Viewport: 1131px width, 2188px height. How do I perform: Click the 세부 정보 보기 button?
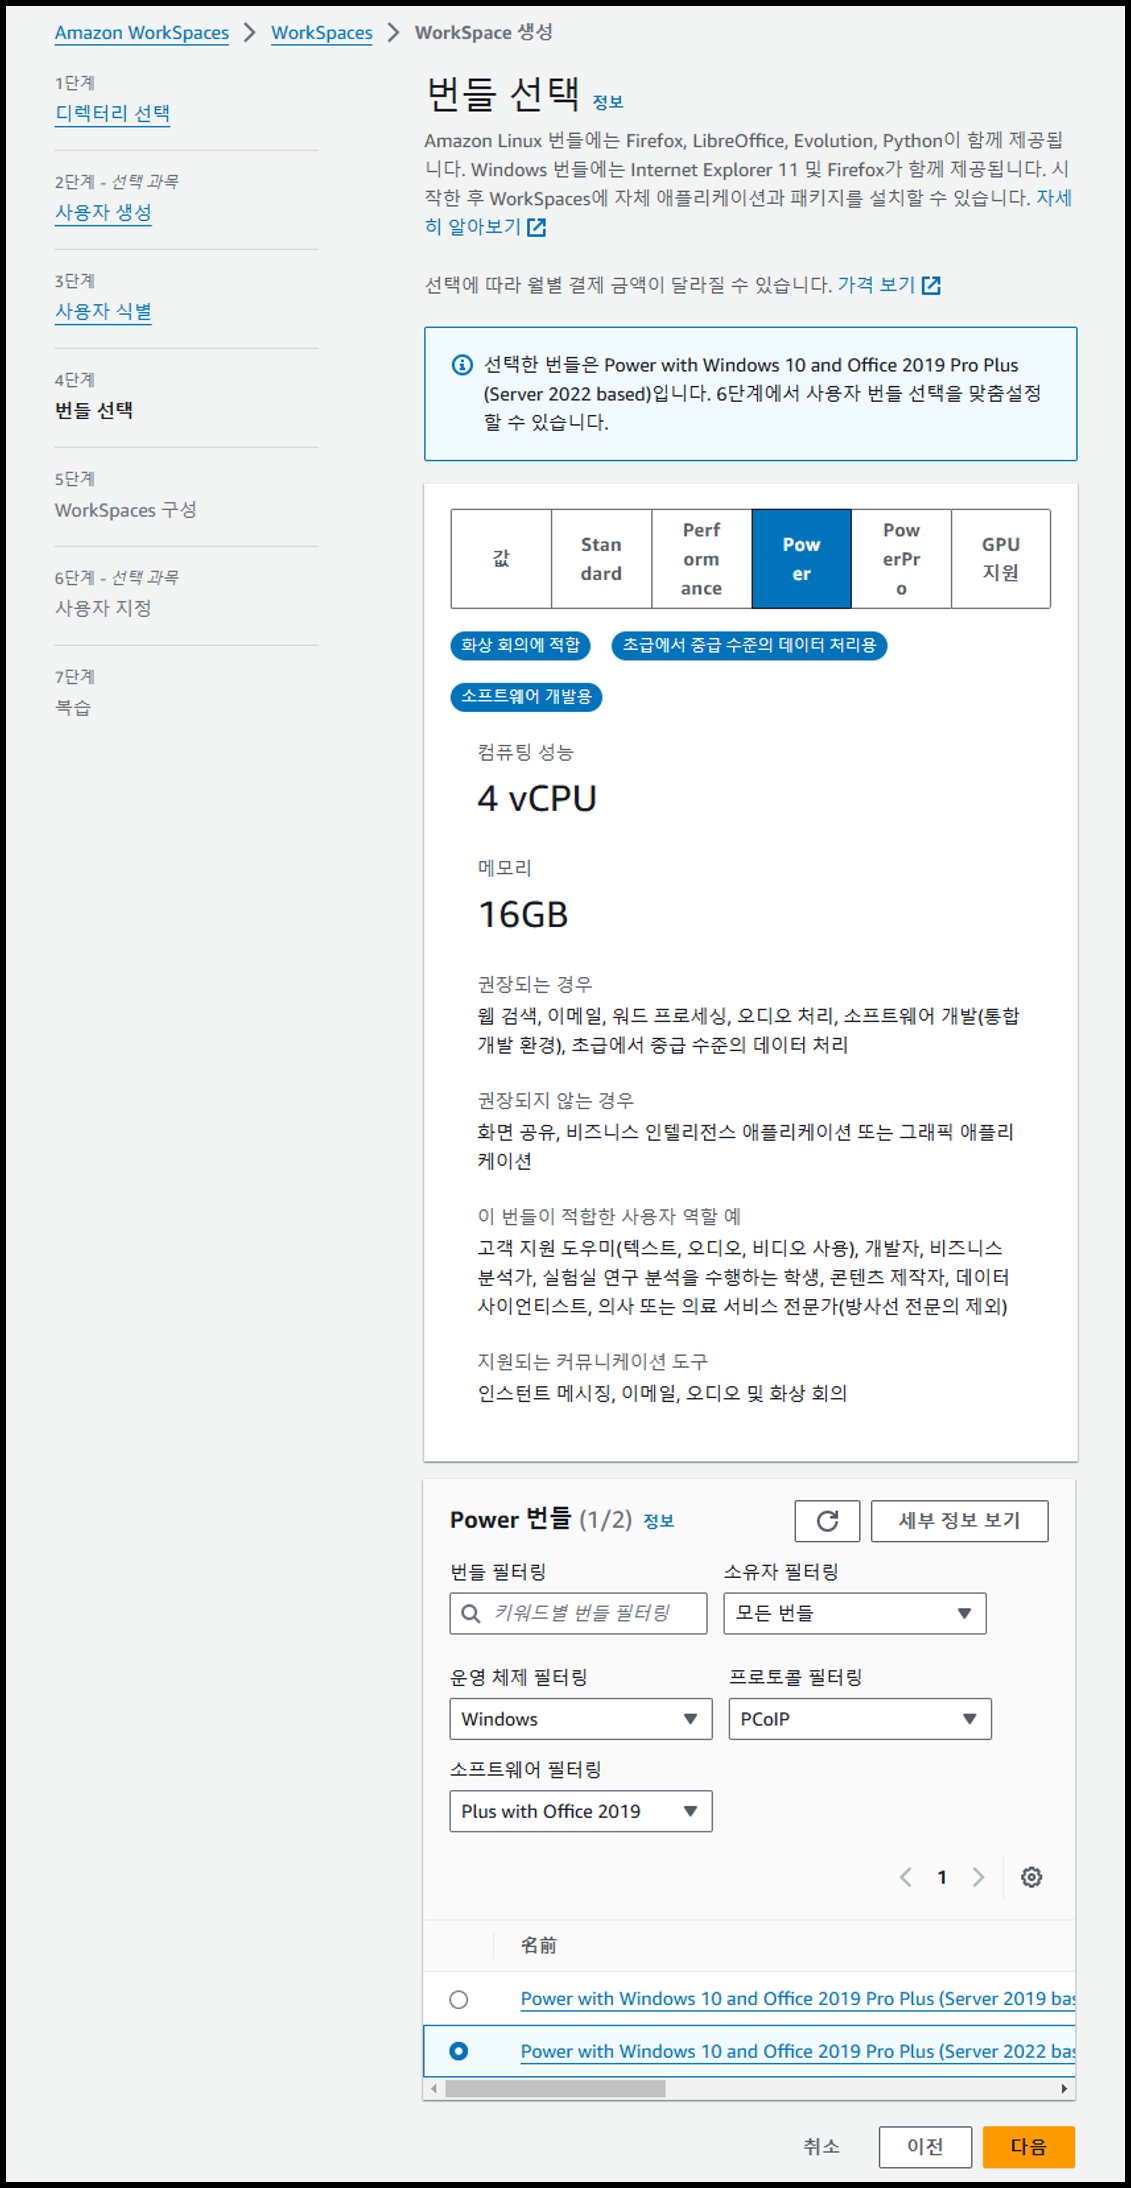[x=960, y=1521]
